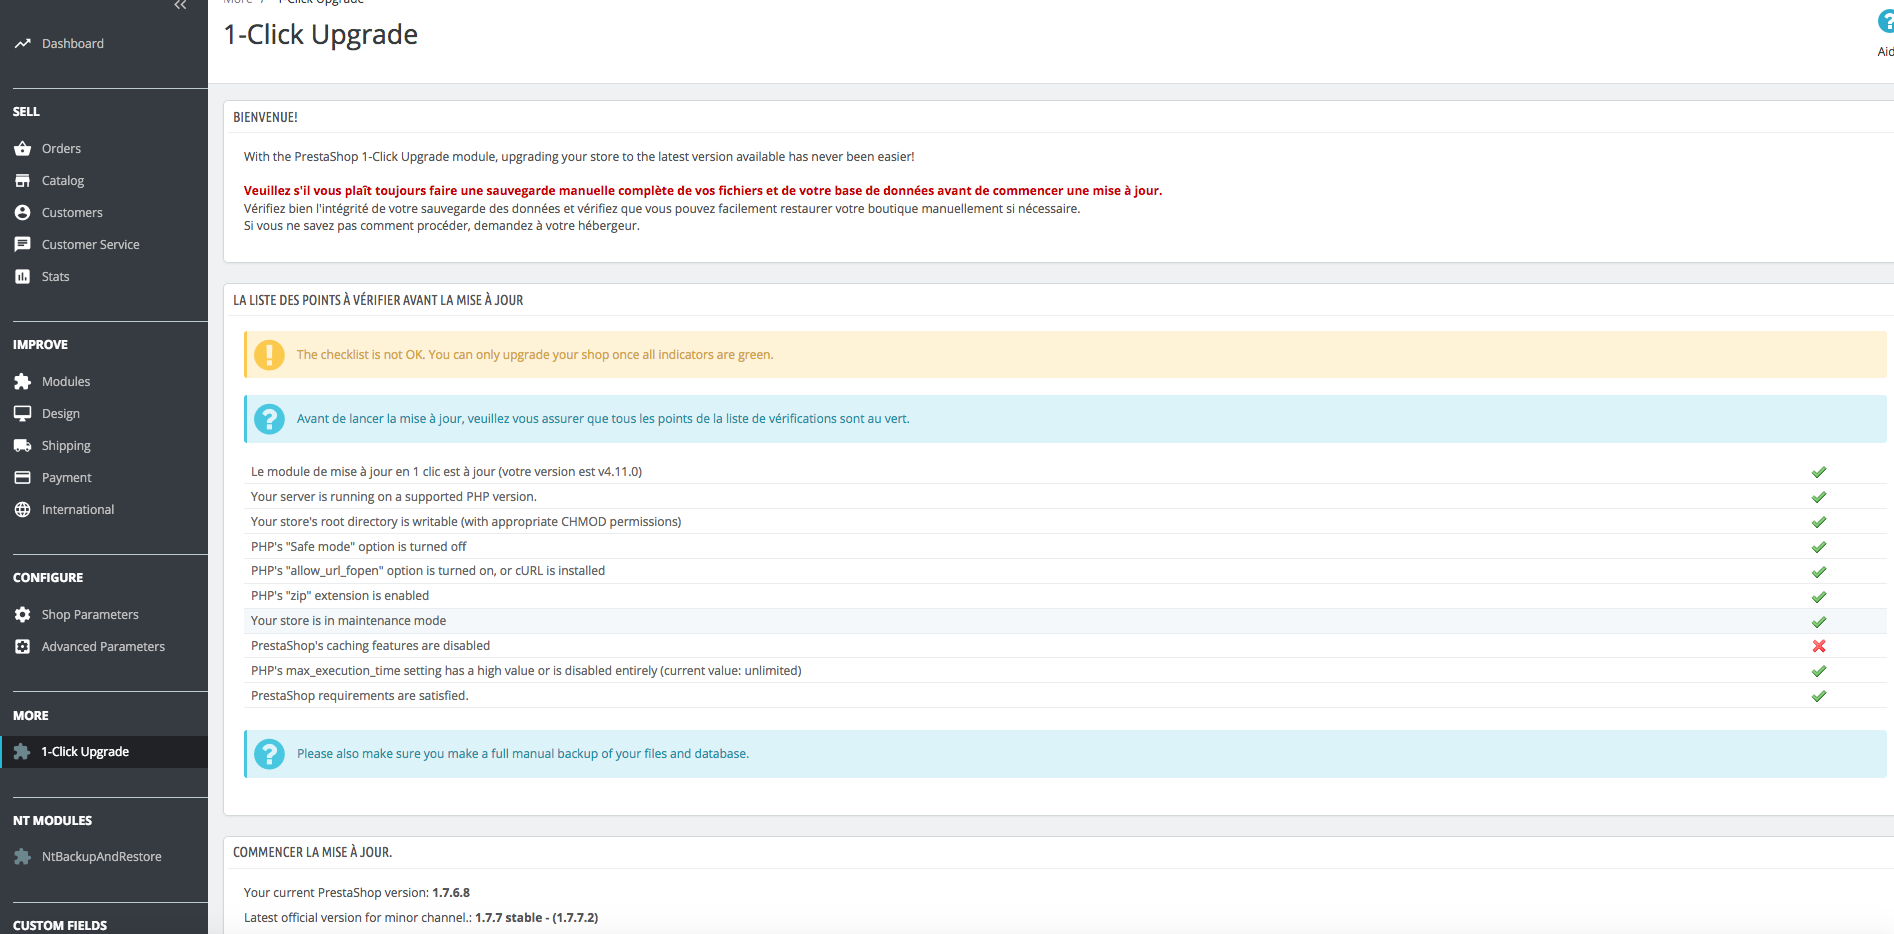Open Customer Service in the sidebar
This screenshot has height=934, width=1894.
coord(91,245)
